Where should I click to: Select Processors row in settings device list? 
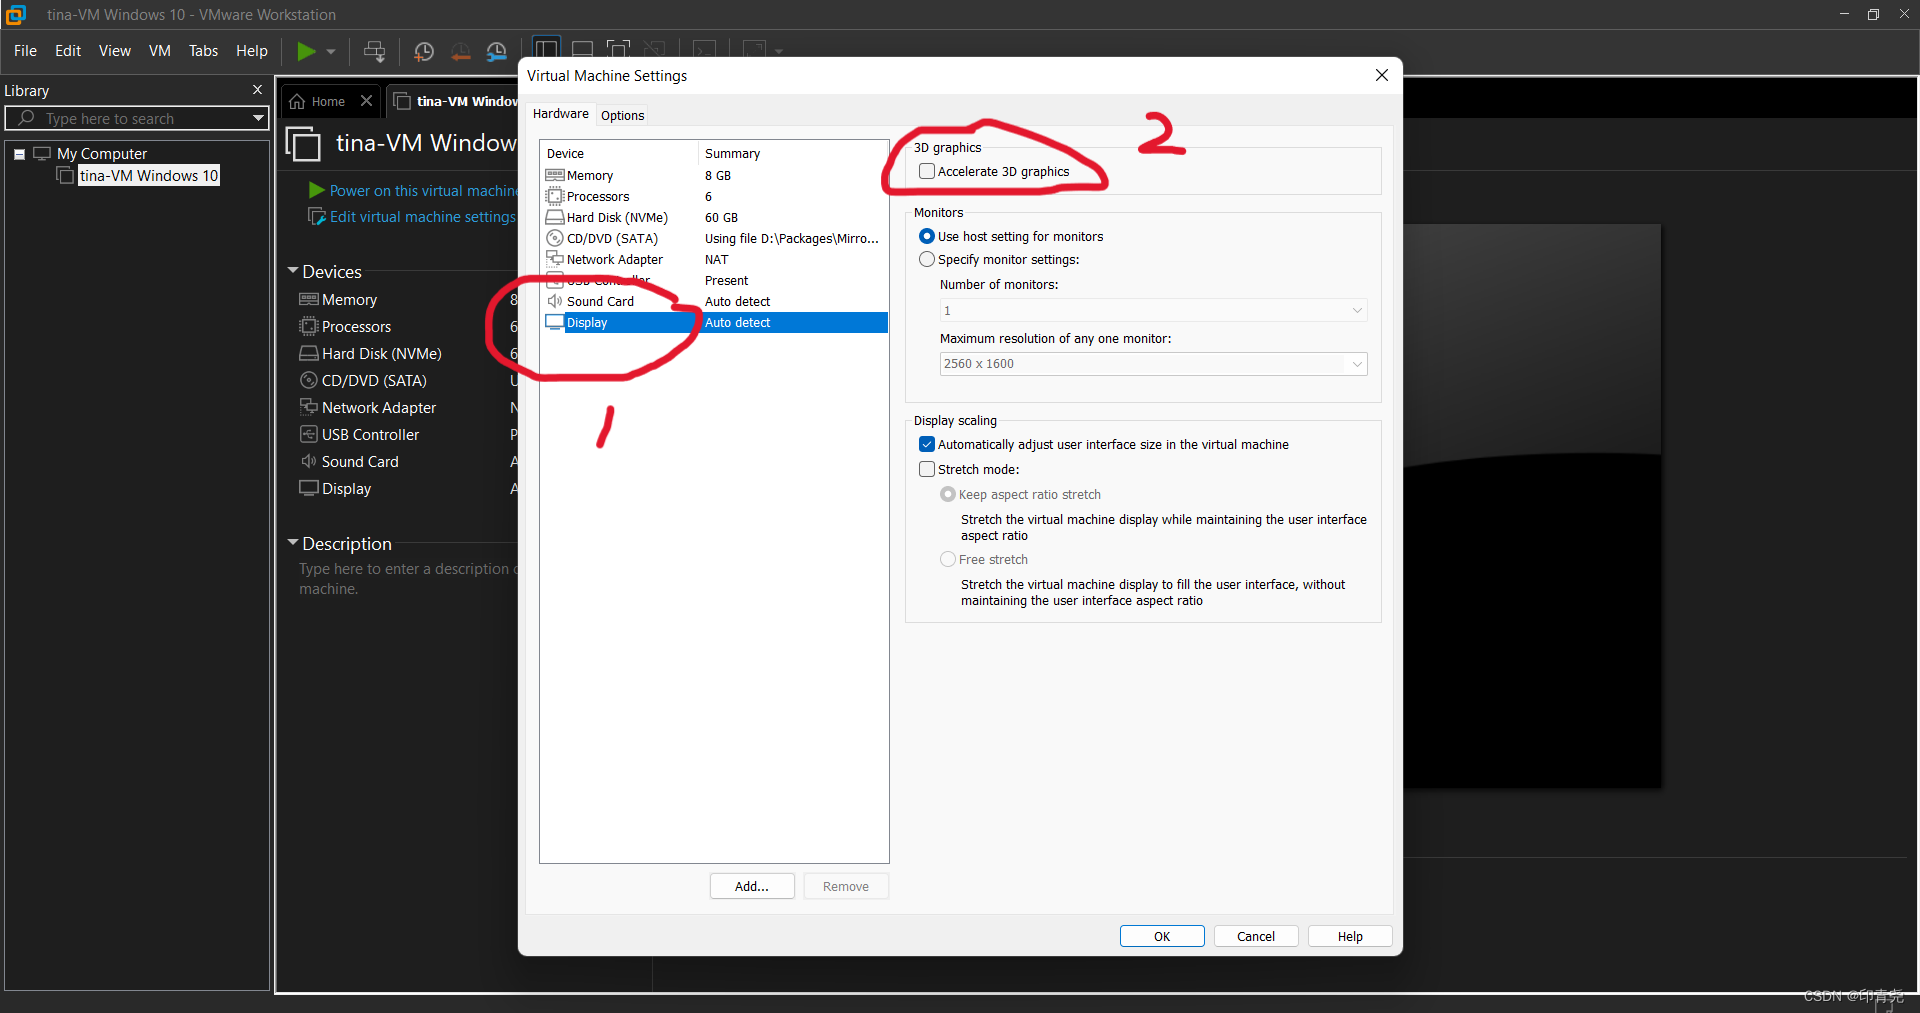(713, 197)
